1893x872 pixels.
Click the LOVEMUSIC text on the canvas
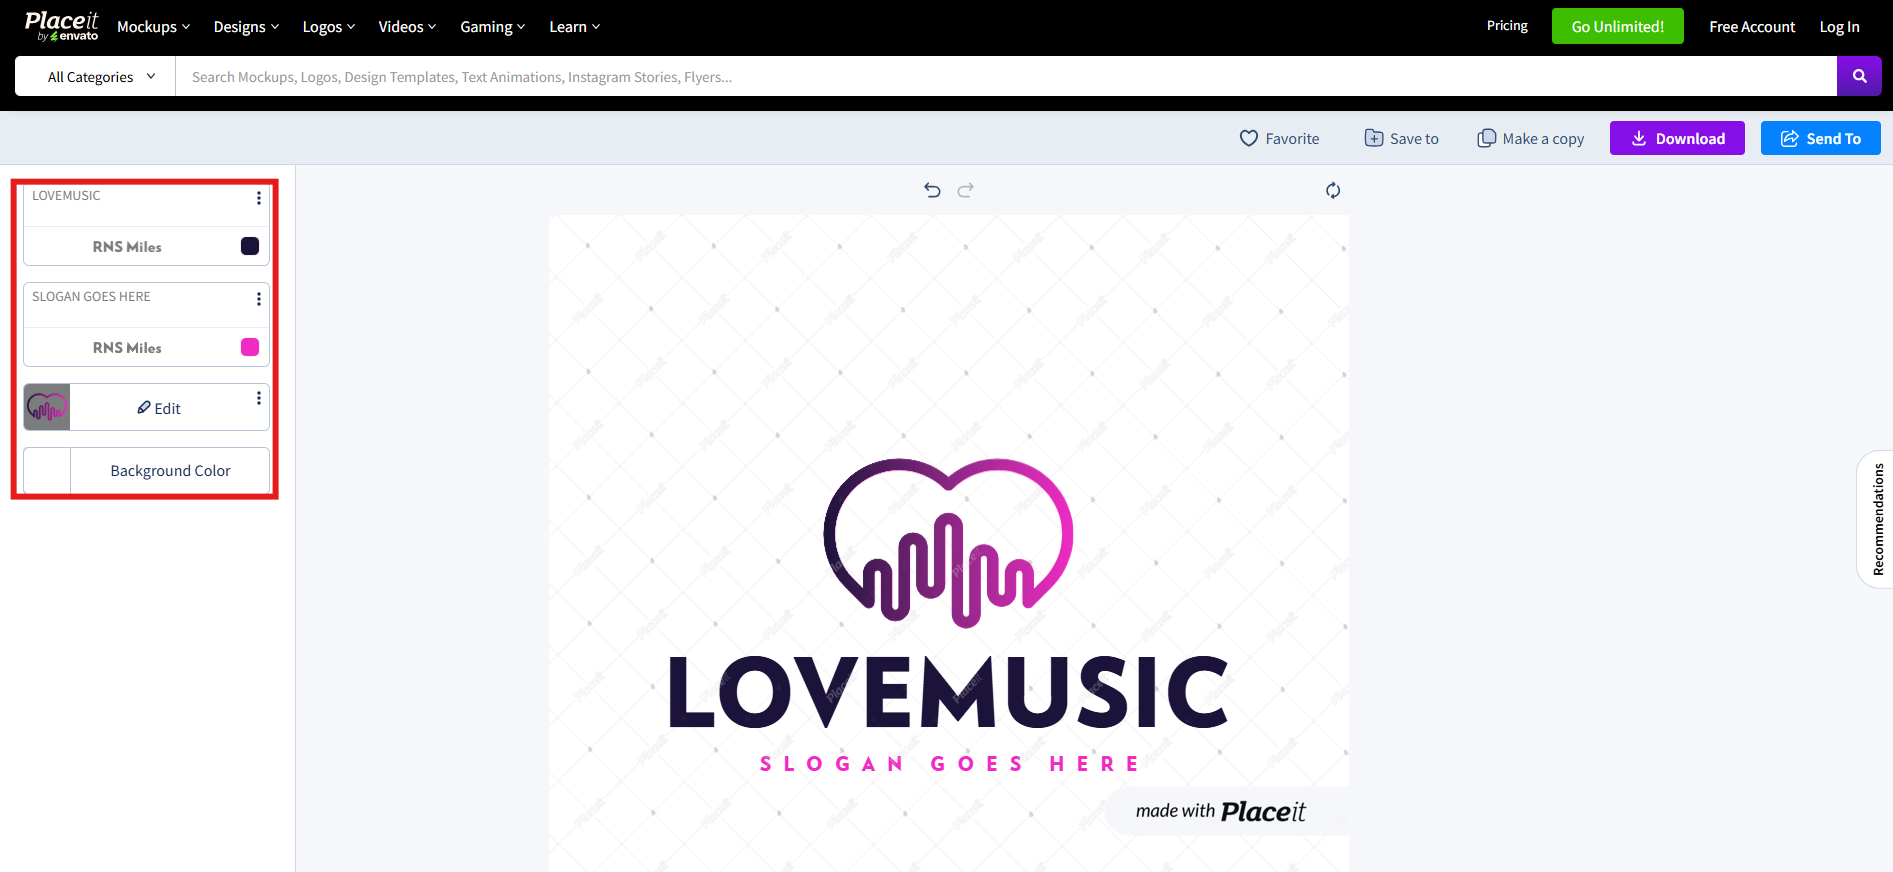pos(948,692)
